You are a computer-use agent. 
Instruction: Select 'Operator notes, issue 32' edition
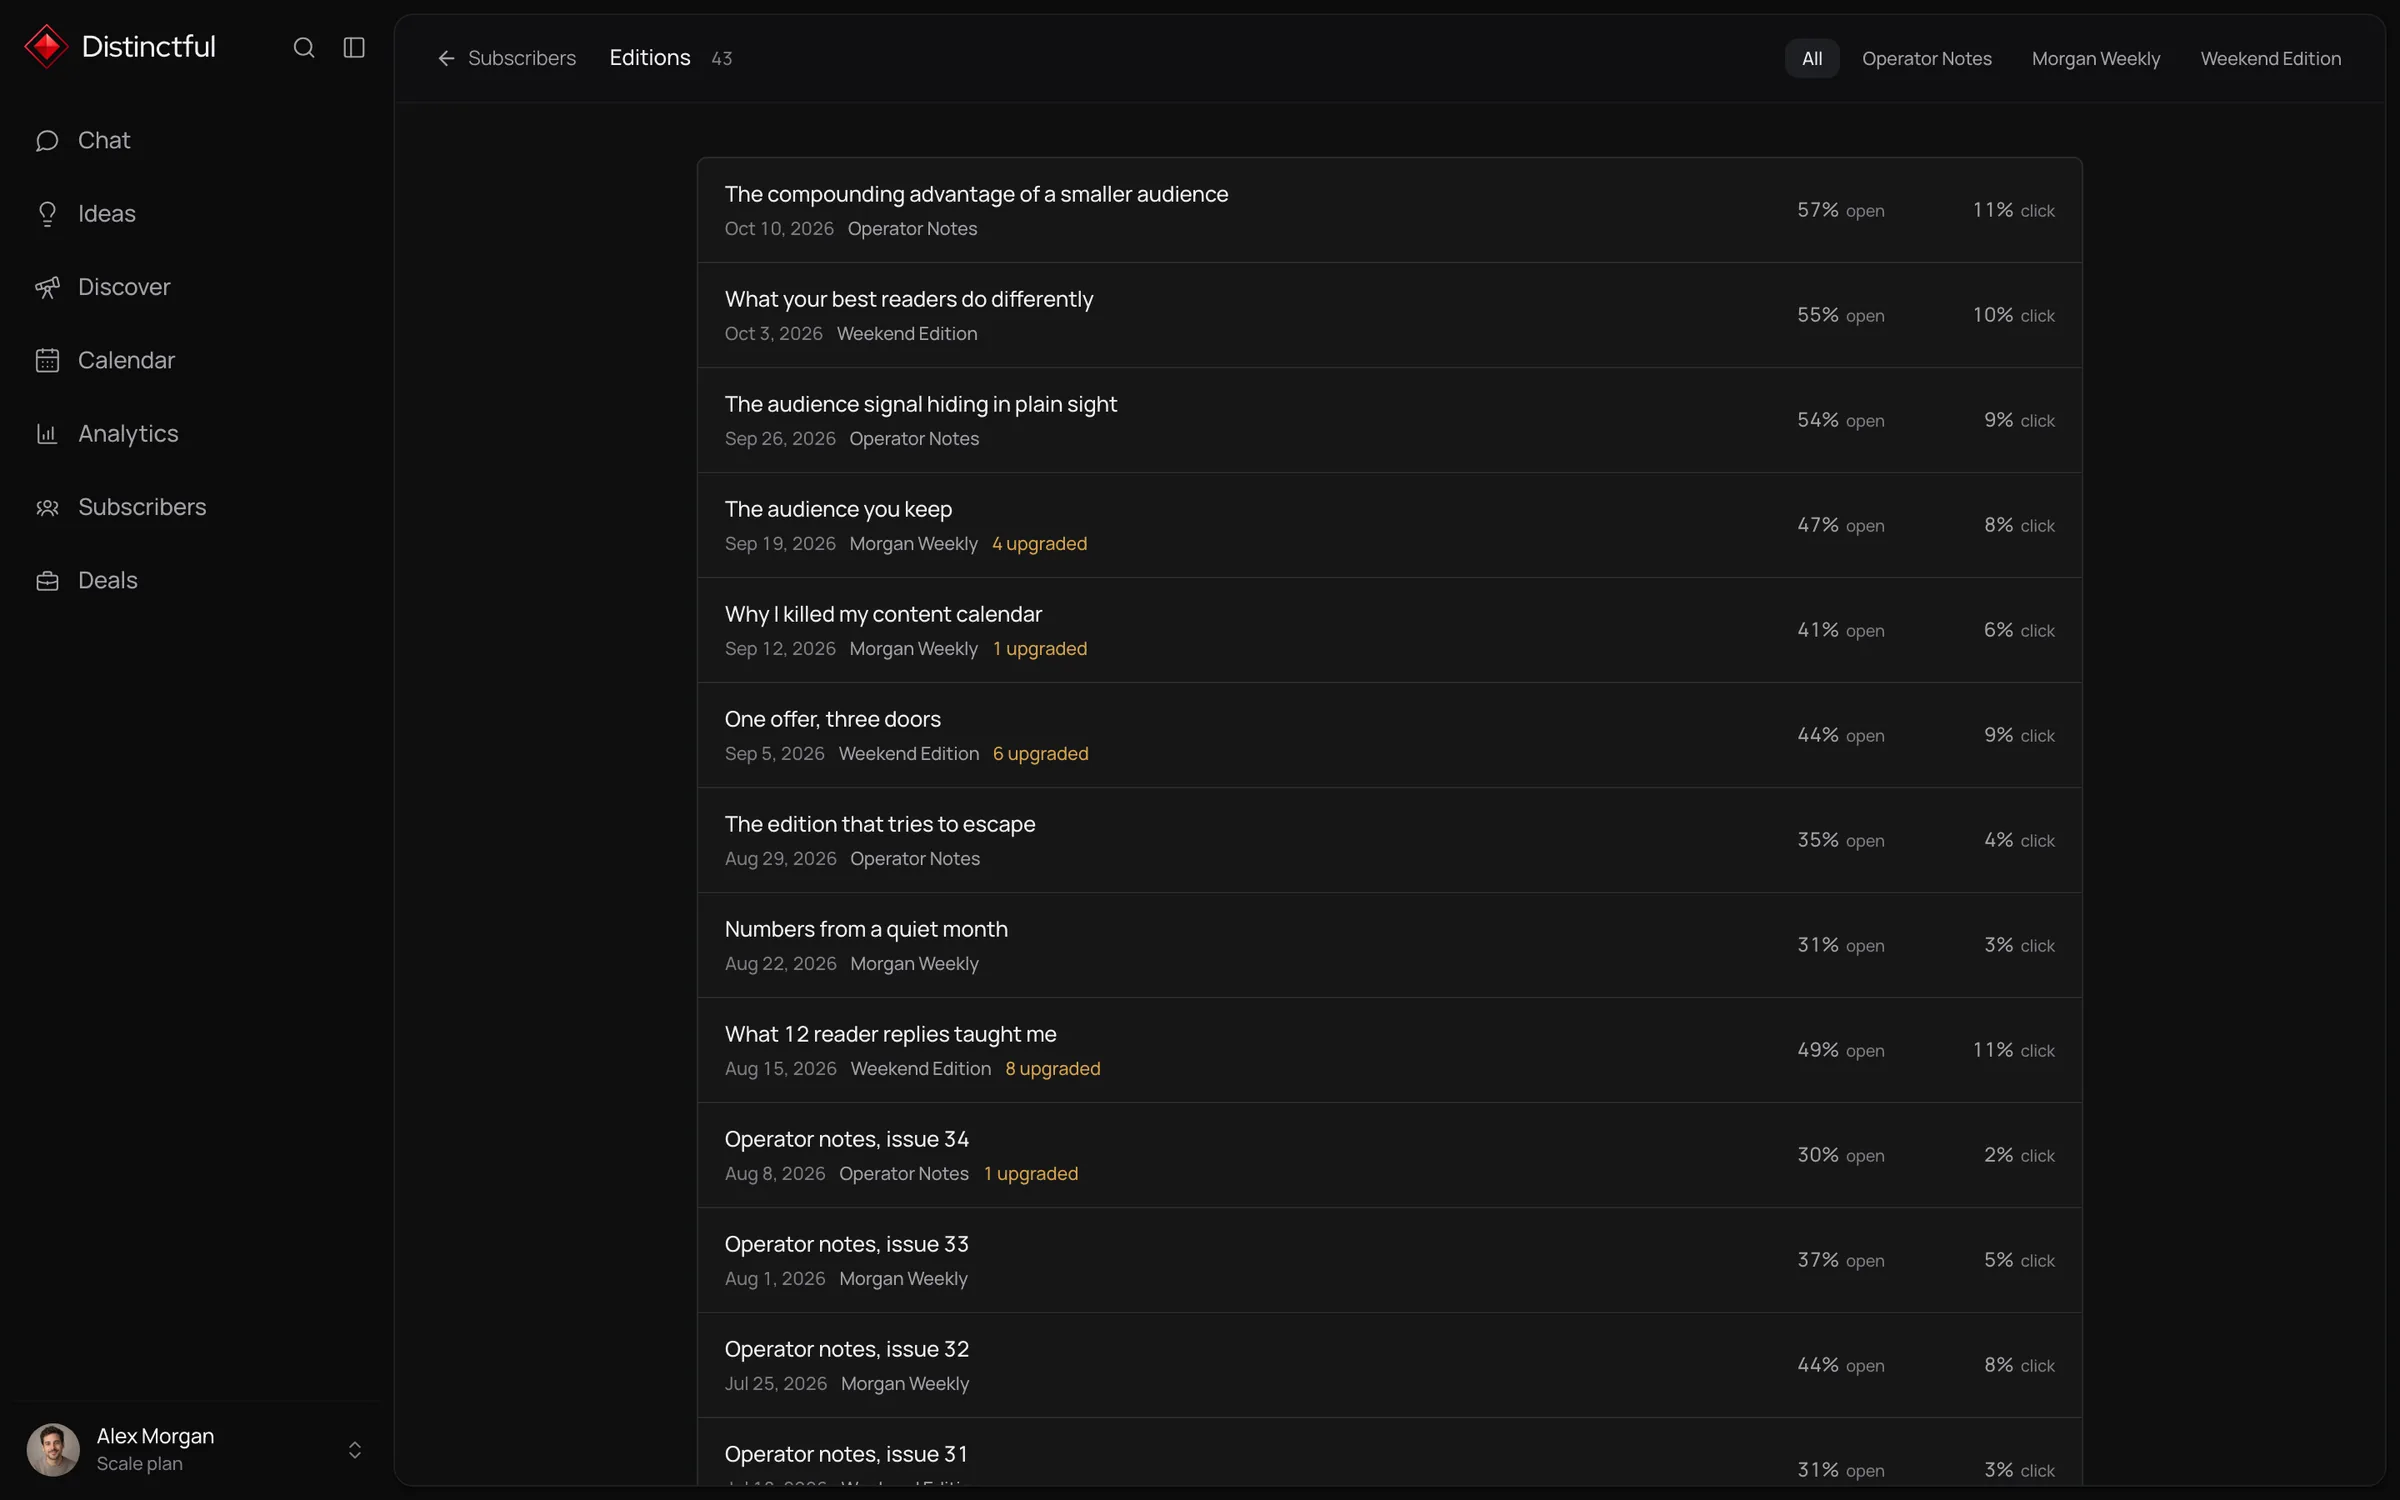tap(1389, 1365)
